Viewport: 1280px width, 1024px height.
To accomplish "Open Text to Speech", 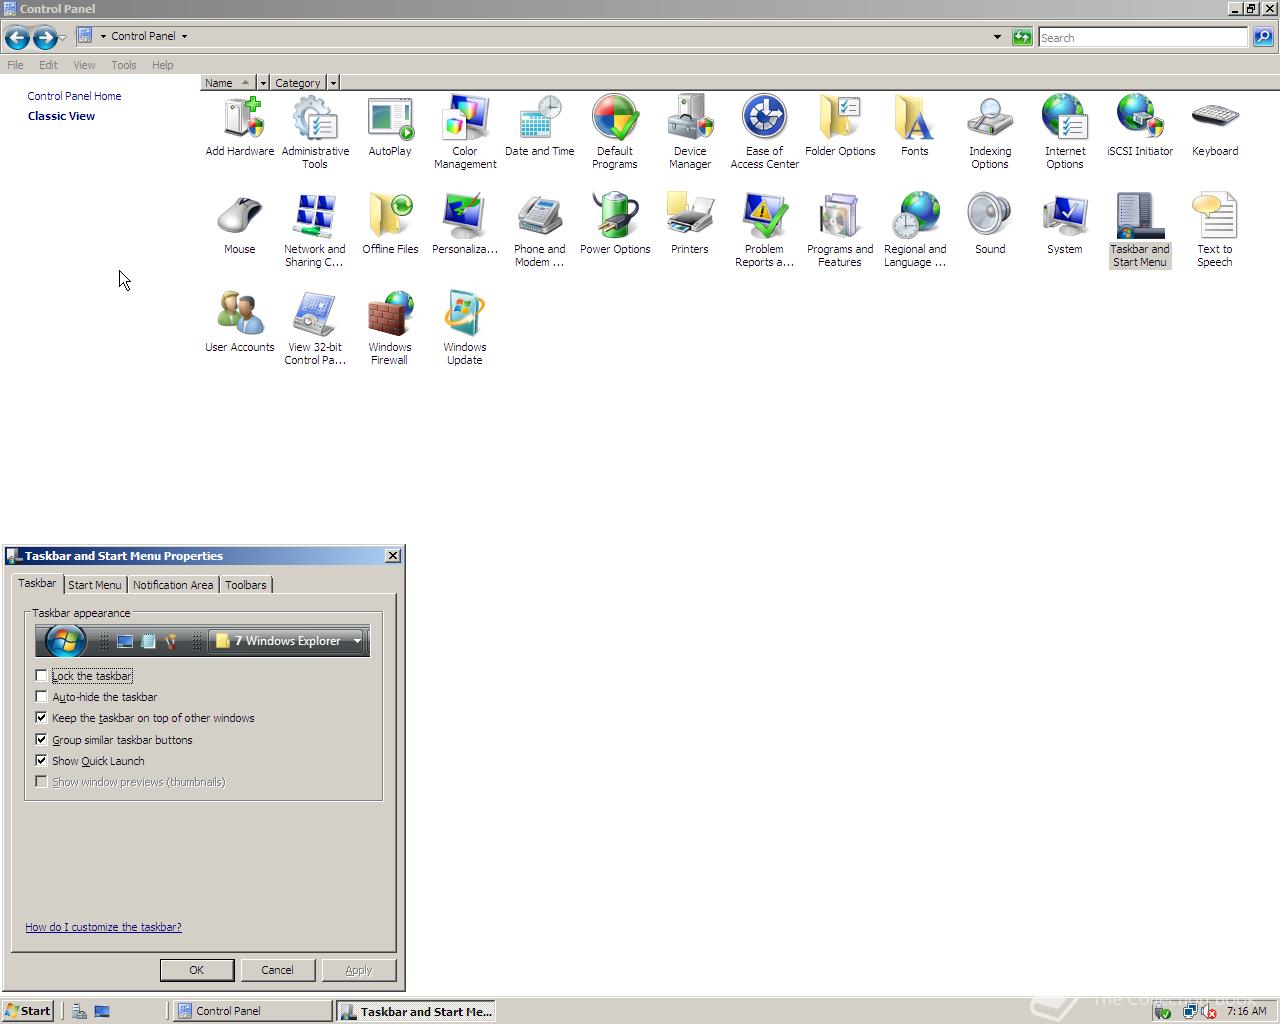I will (x=1215, y=230).
